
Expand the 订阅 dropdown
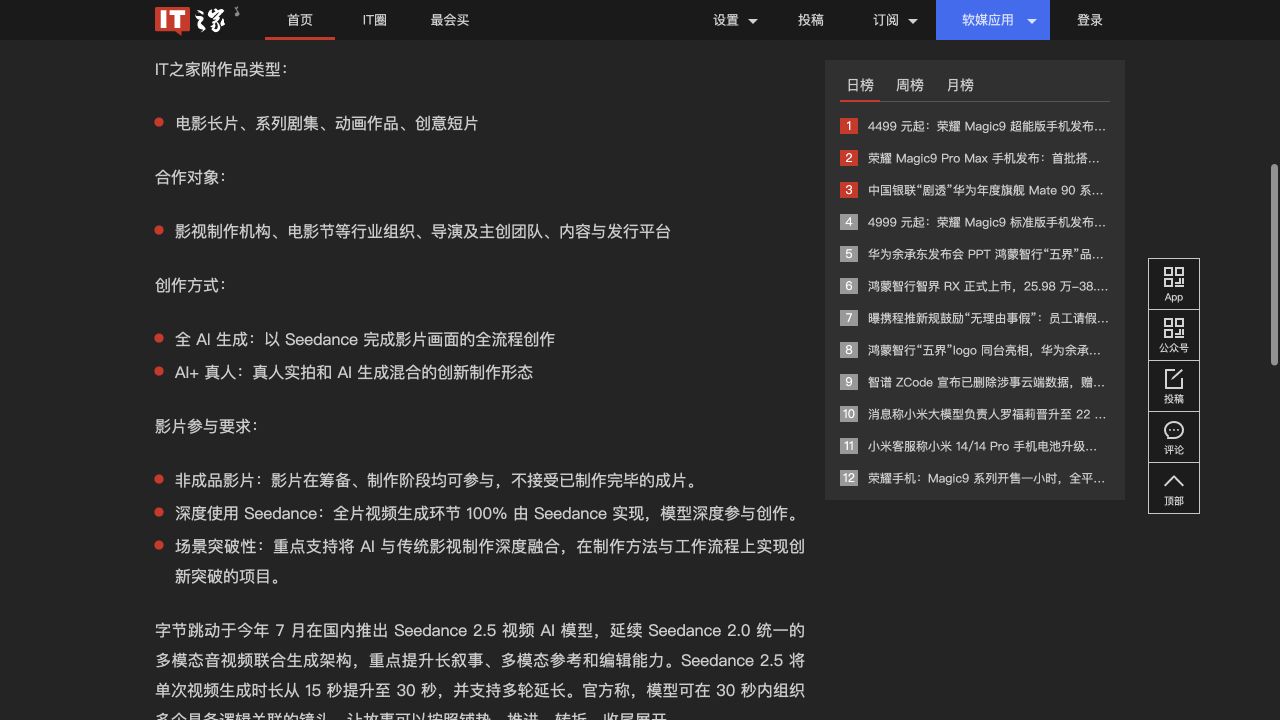click(x=895, y=20)
